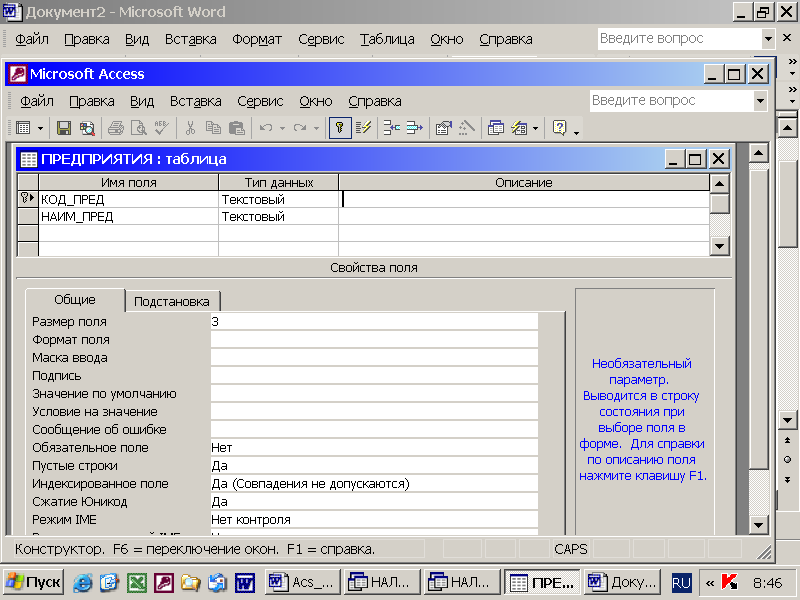Click the data type cell for КОД_ПРЕД
This screenshot has height=600, width=800.
click(279, 199)
